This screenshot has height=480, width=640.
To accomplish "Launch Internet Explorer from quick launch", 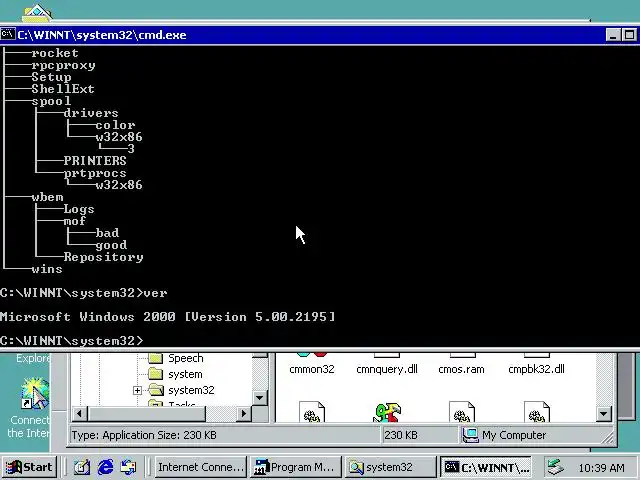I will 106,467.
